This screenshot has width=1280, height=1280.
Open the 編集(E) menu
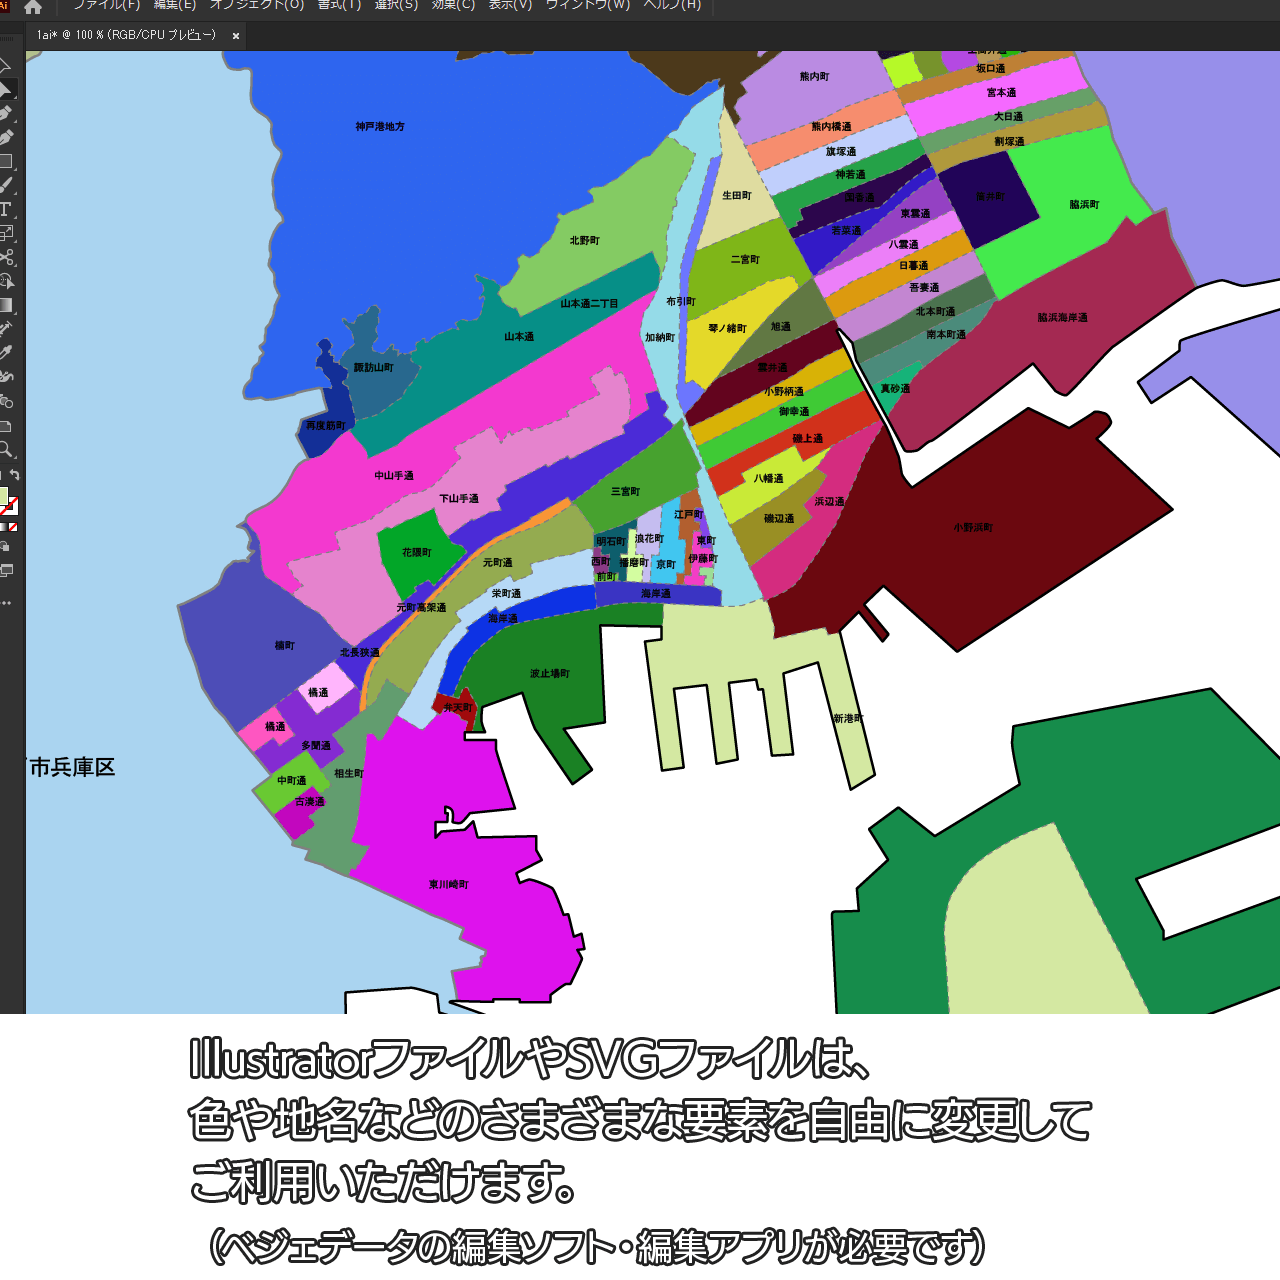point(175,5)
